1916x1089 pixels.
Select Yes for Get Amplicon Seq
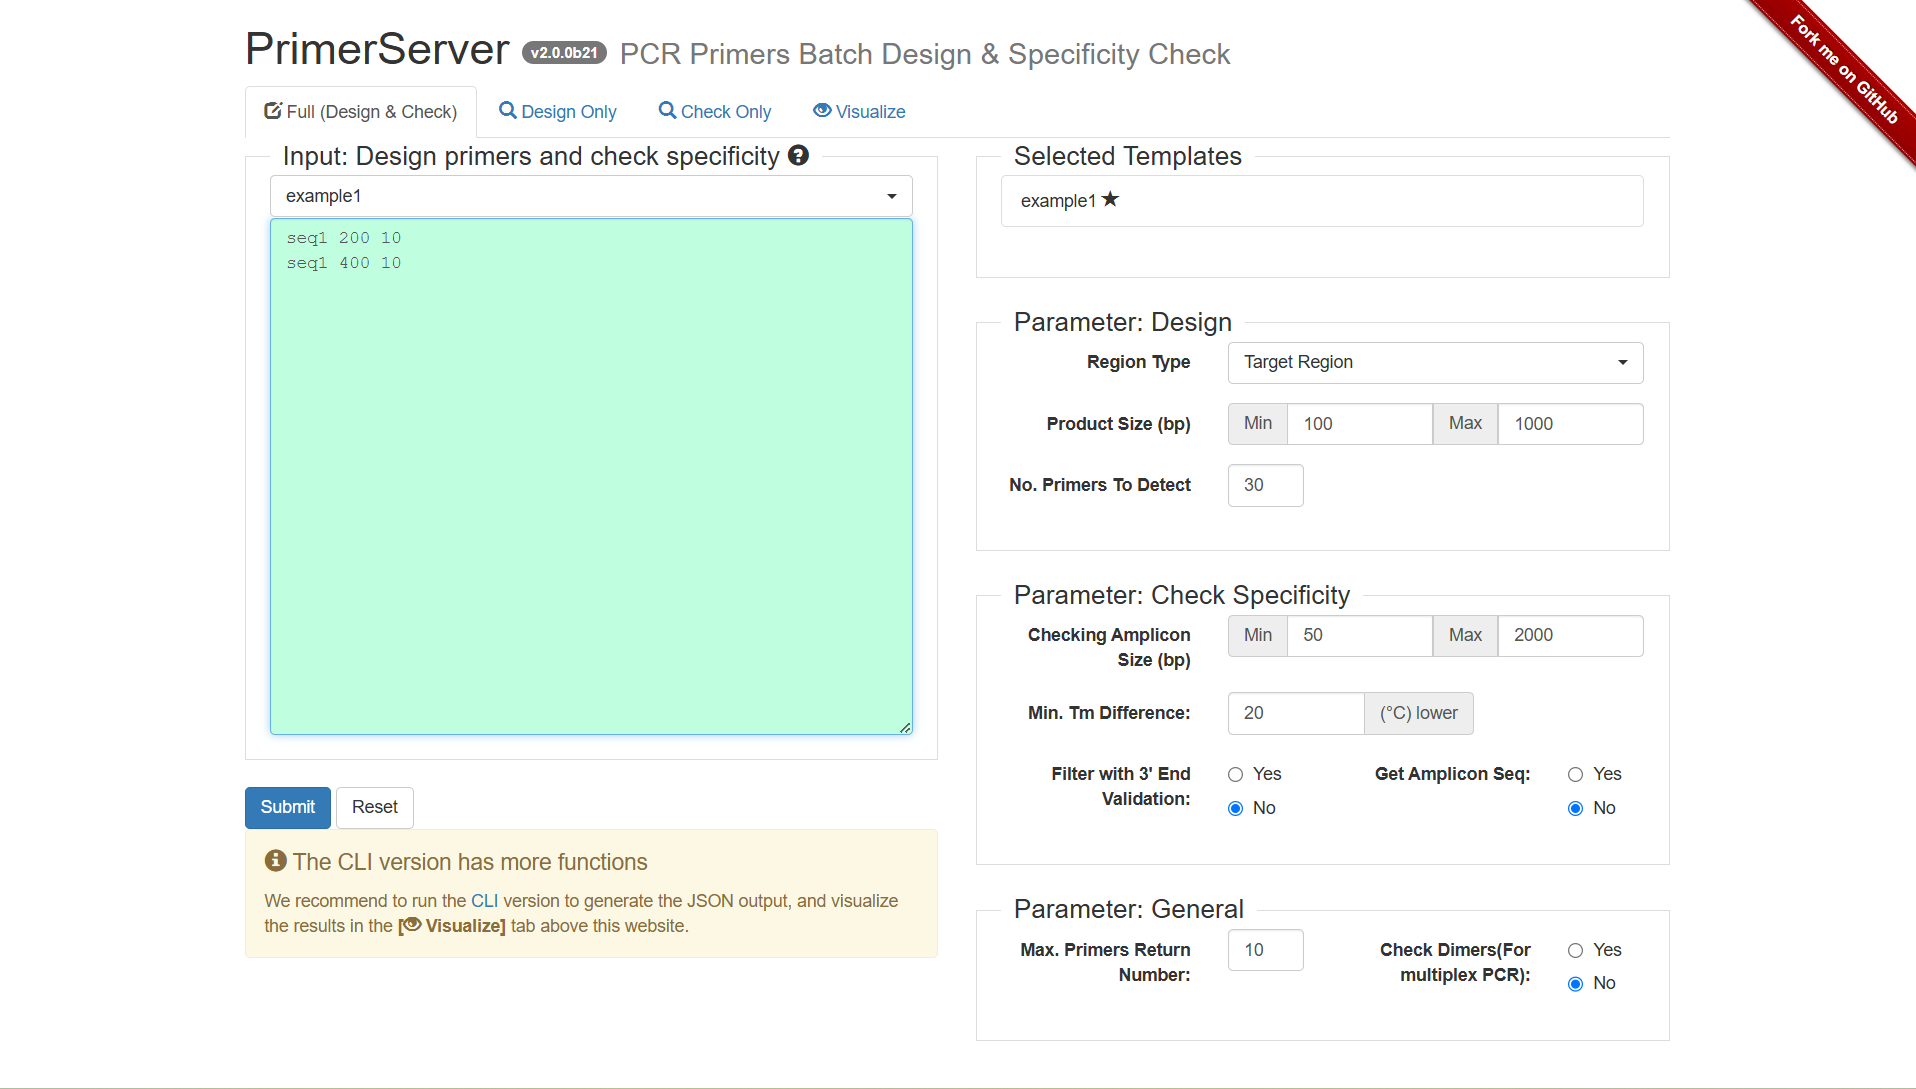click(1576, 773)
